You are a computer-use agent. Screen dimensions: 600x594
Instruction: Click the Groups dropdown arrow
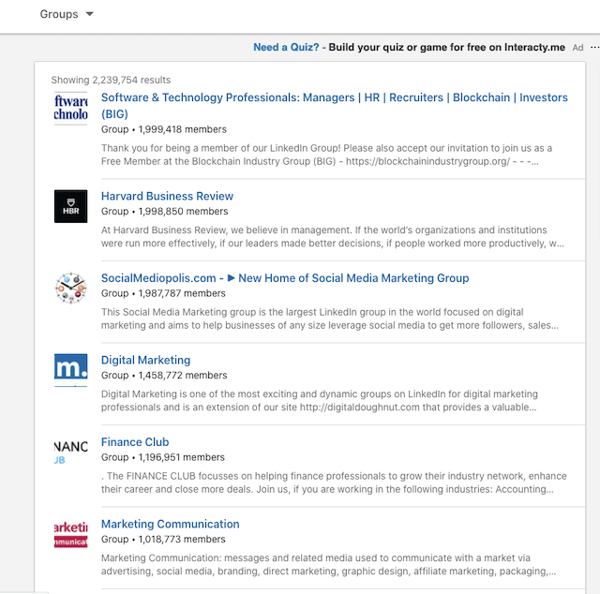90,14
